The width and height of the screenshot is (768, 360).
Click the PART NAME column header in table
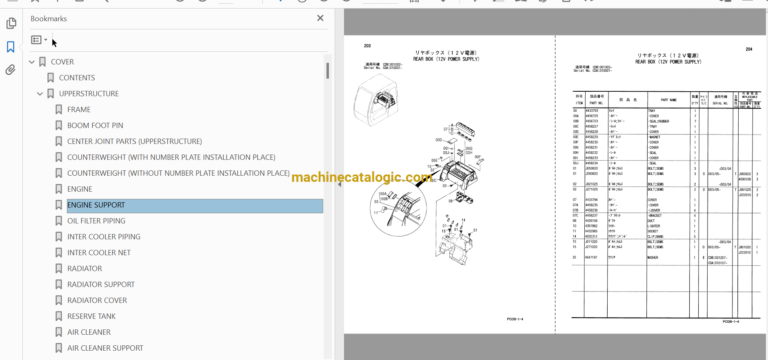point(668,99)
